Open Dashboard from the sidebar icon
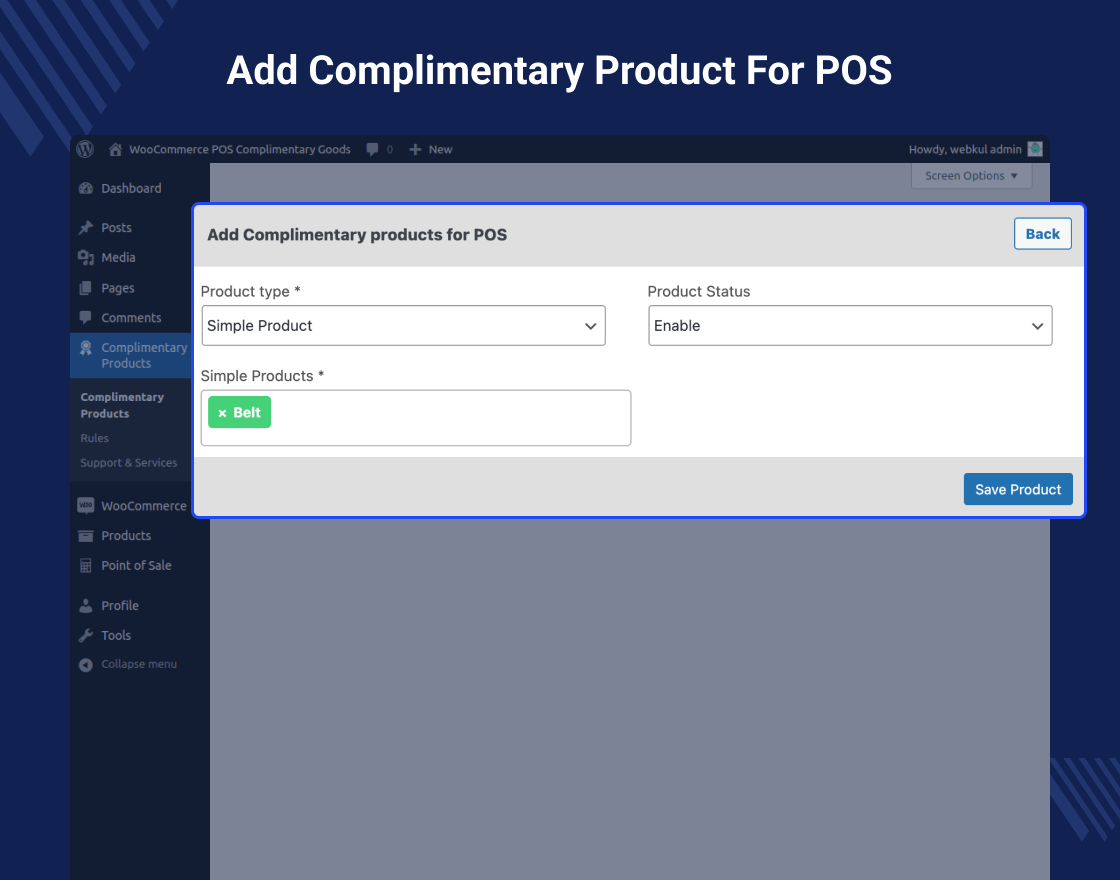The image size is (1120, 880). pyautogui.click(x=84, y=188)
